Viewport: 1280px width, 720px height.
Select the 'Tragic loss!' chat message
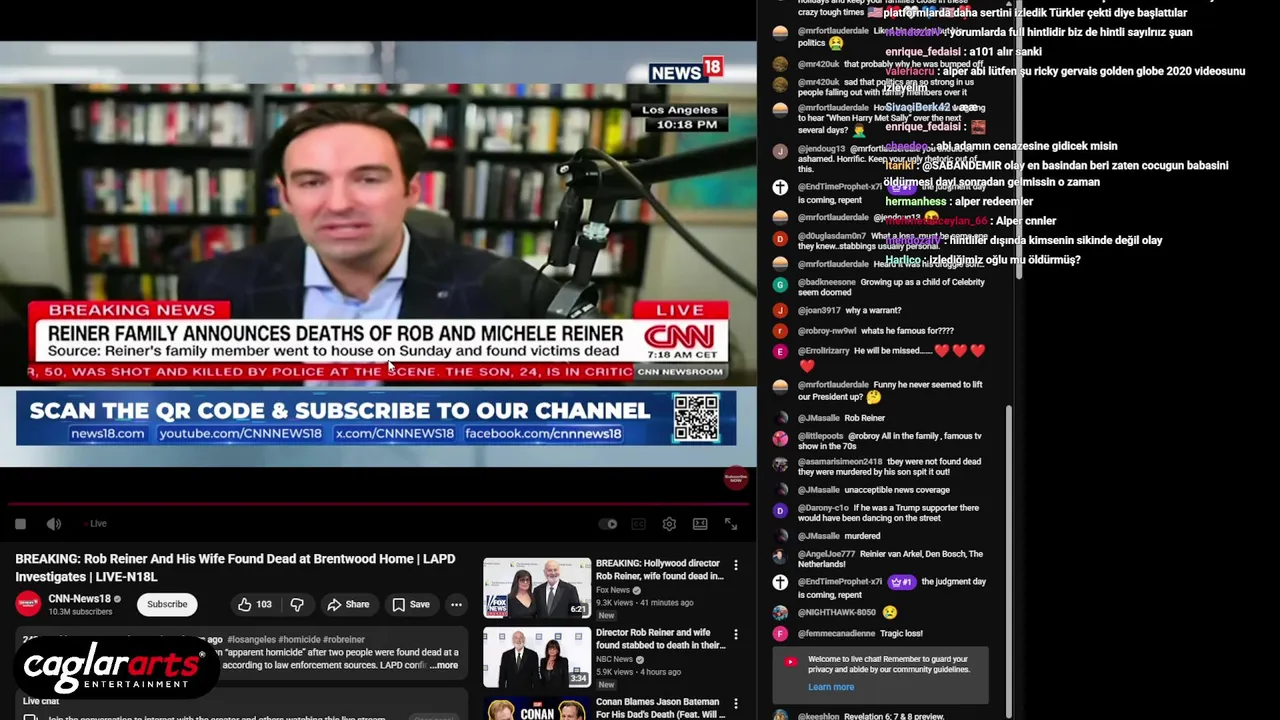[901, 634]
